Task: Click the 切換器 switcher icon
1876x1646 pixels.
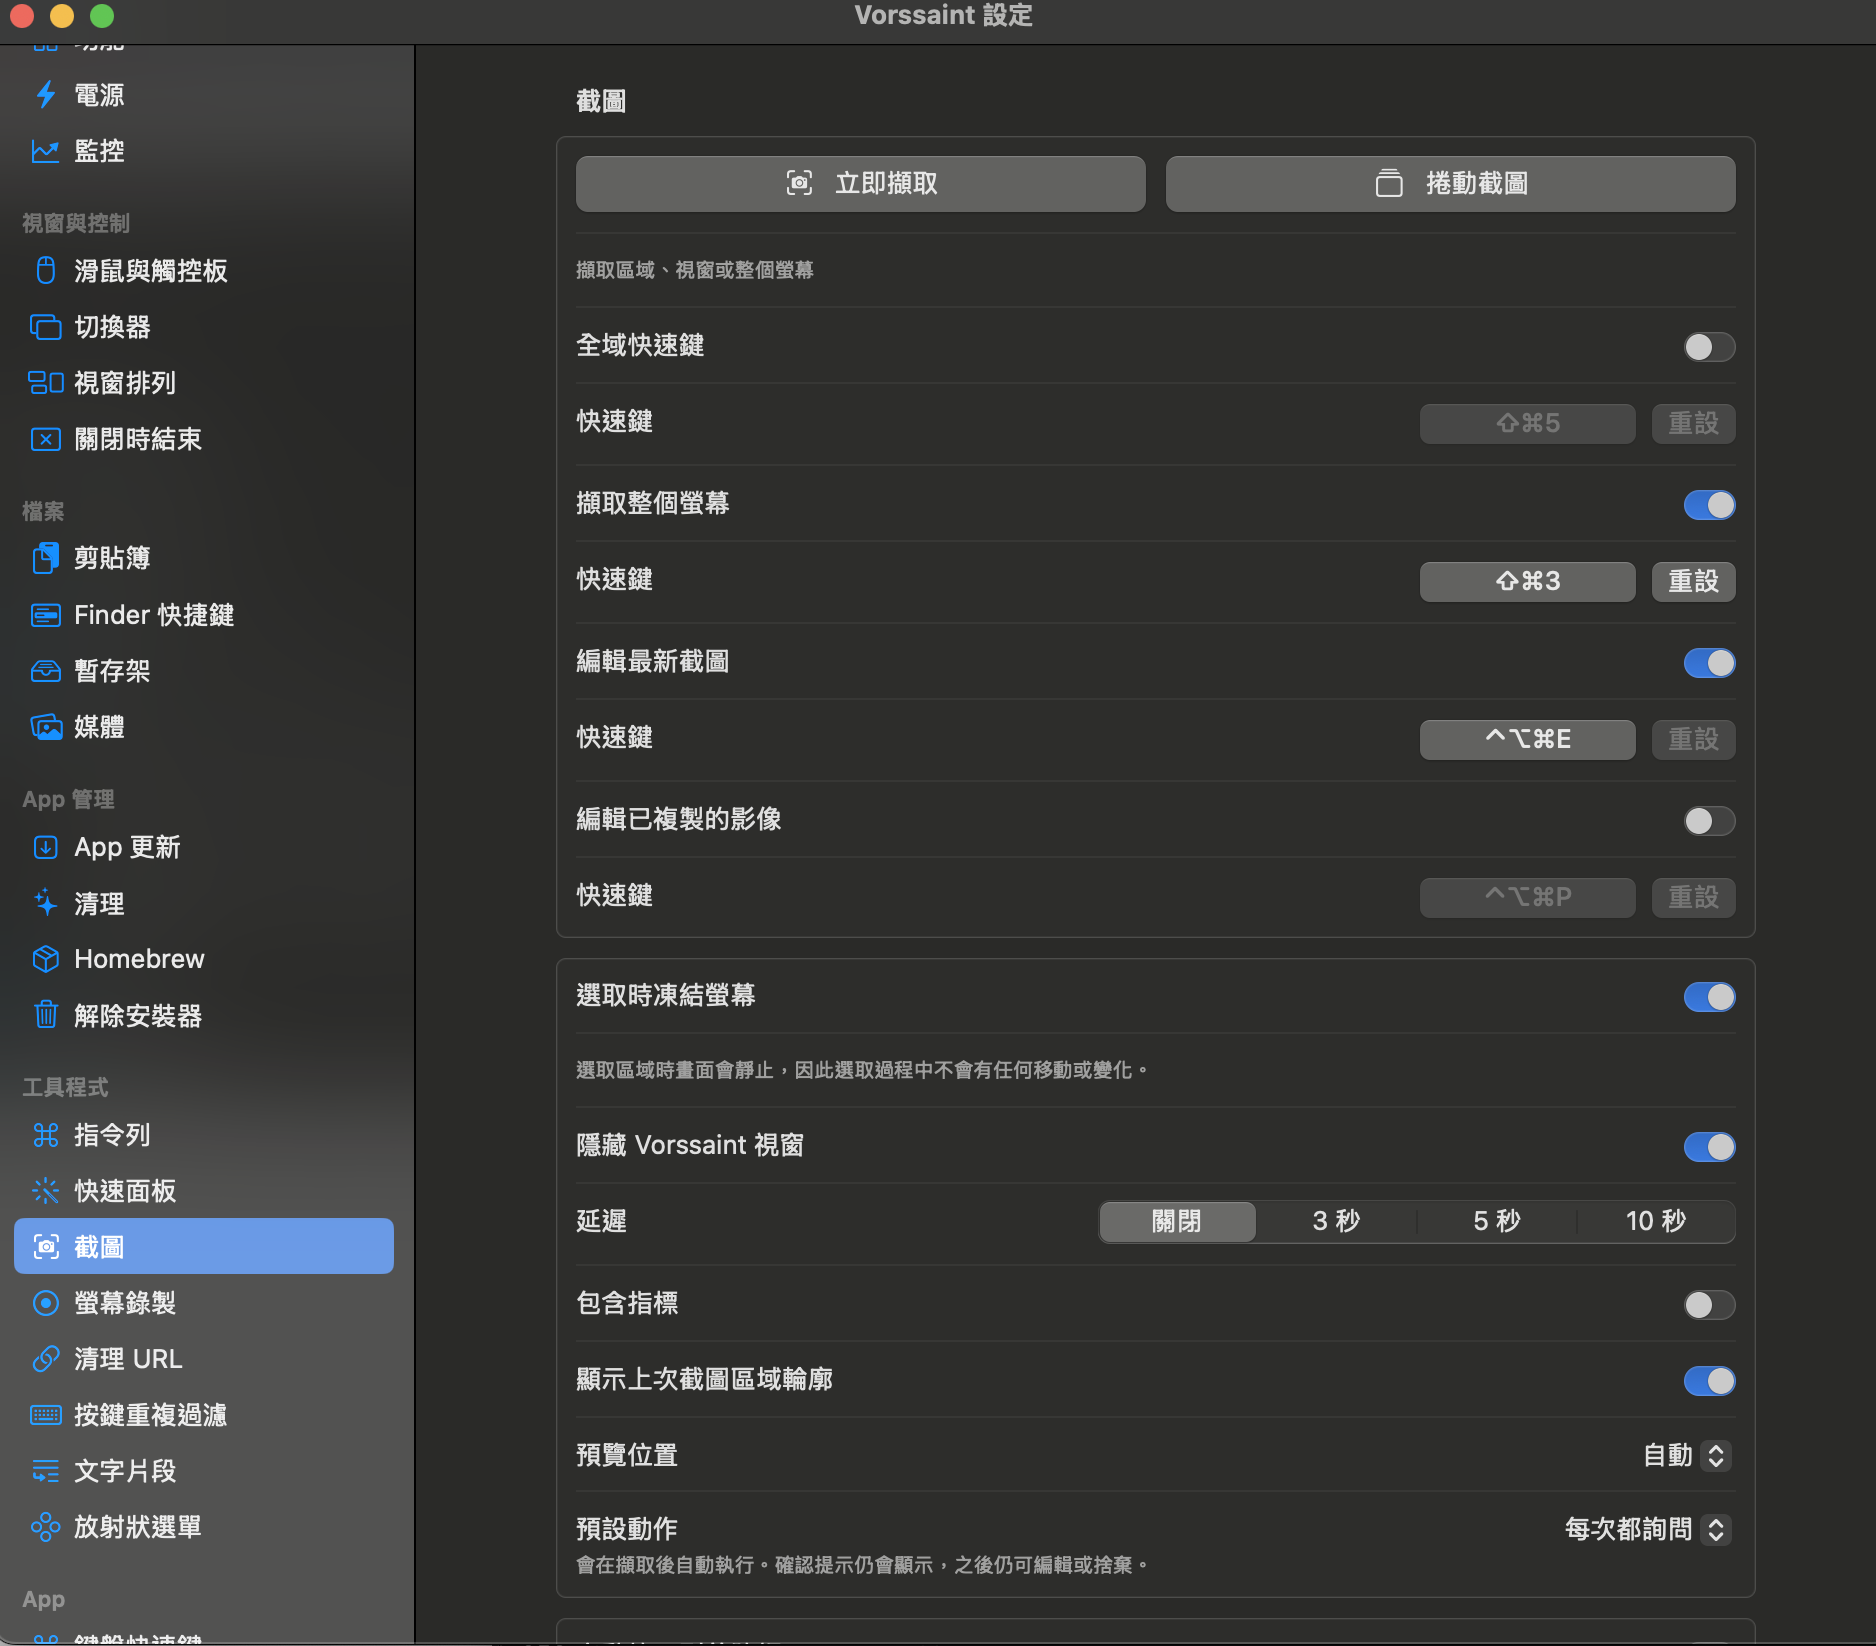Action: pyautogui.click(x=46, y=327)
